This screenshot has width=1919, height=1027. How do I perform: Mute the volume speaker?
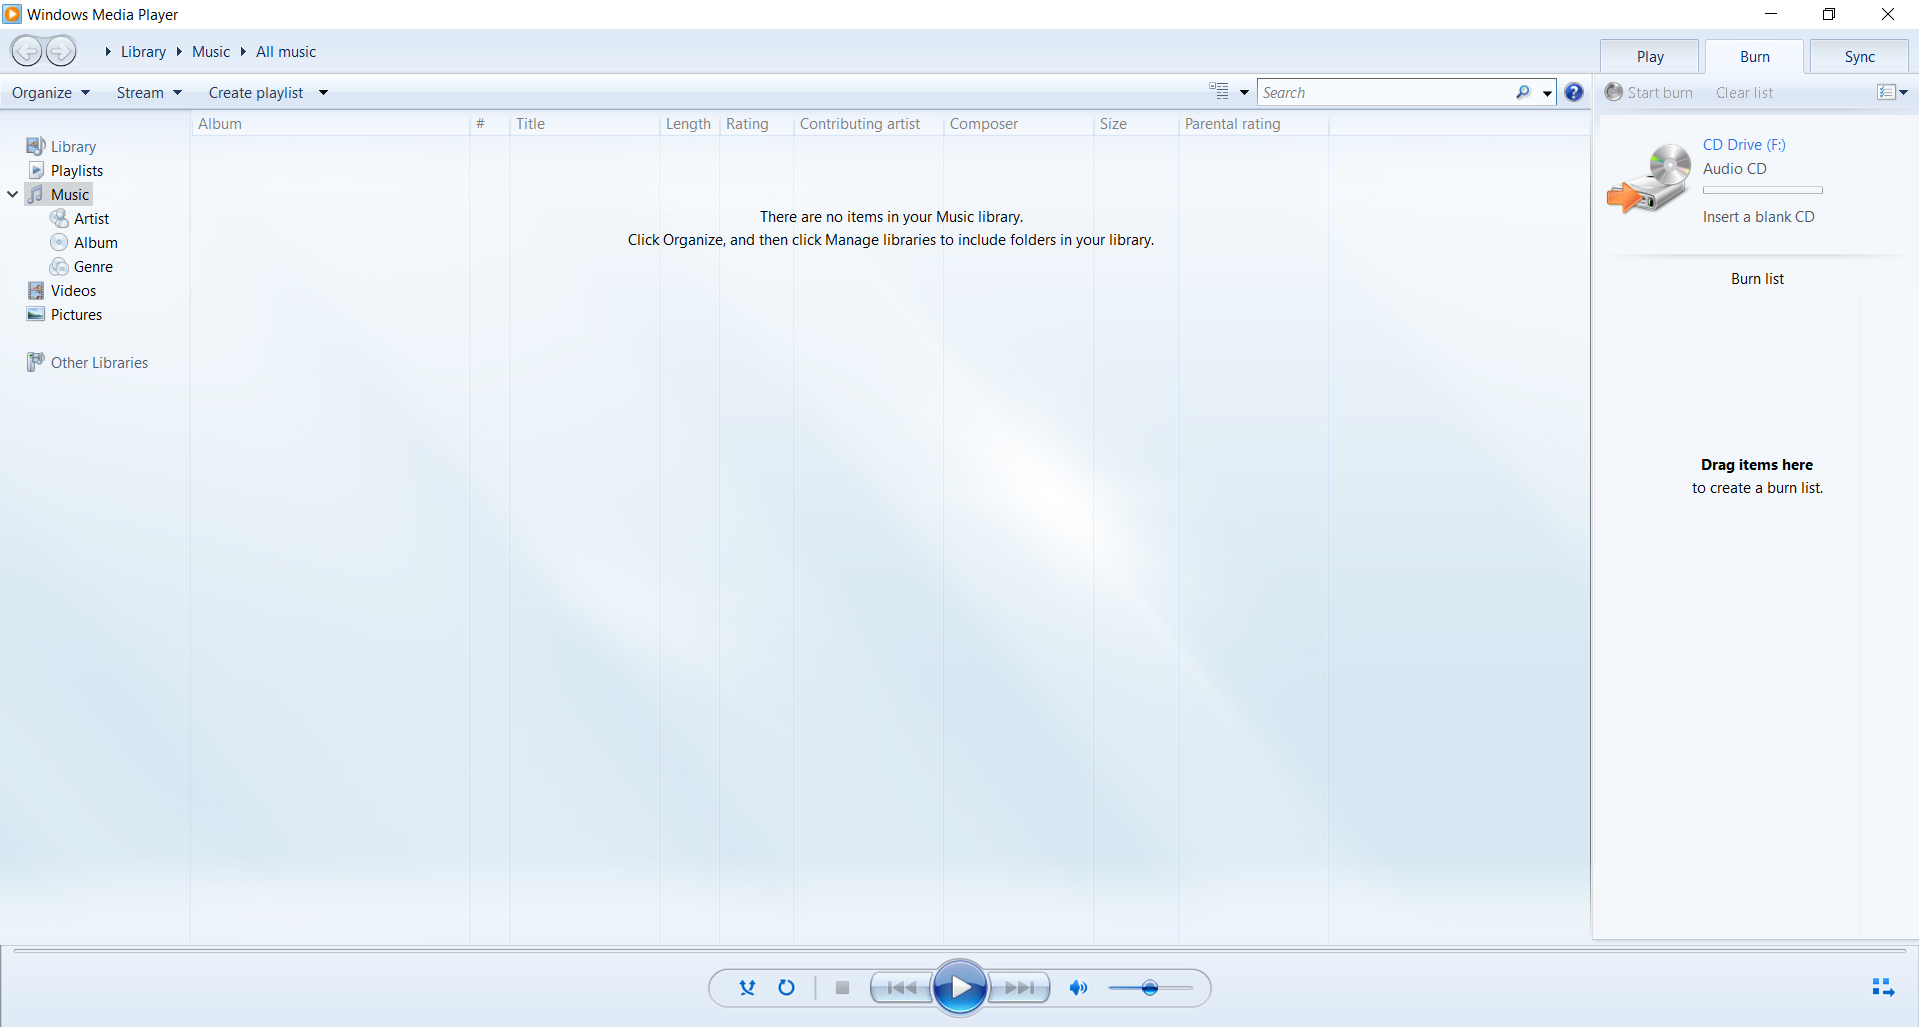[x=1078, y=988]
